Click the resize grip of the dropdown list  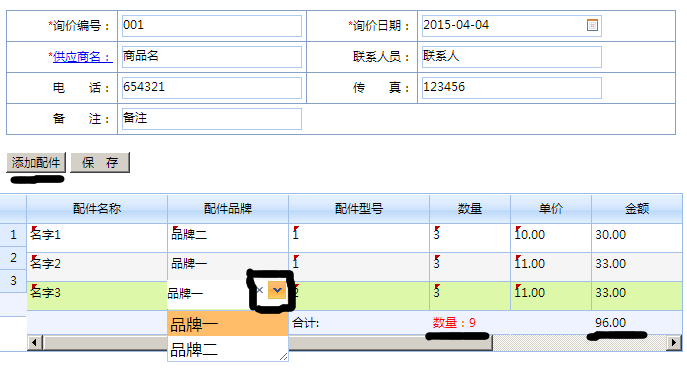(284, 357)
